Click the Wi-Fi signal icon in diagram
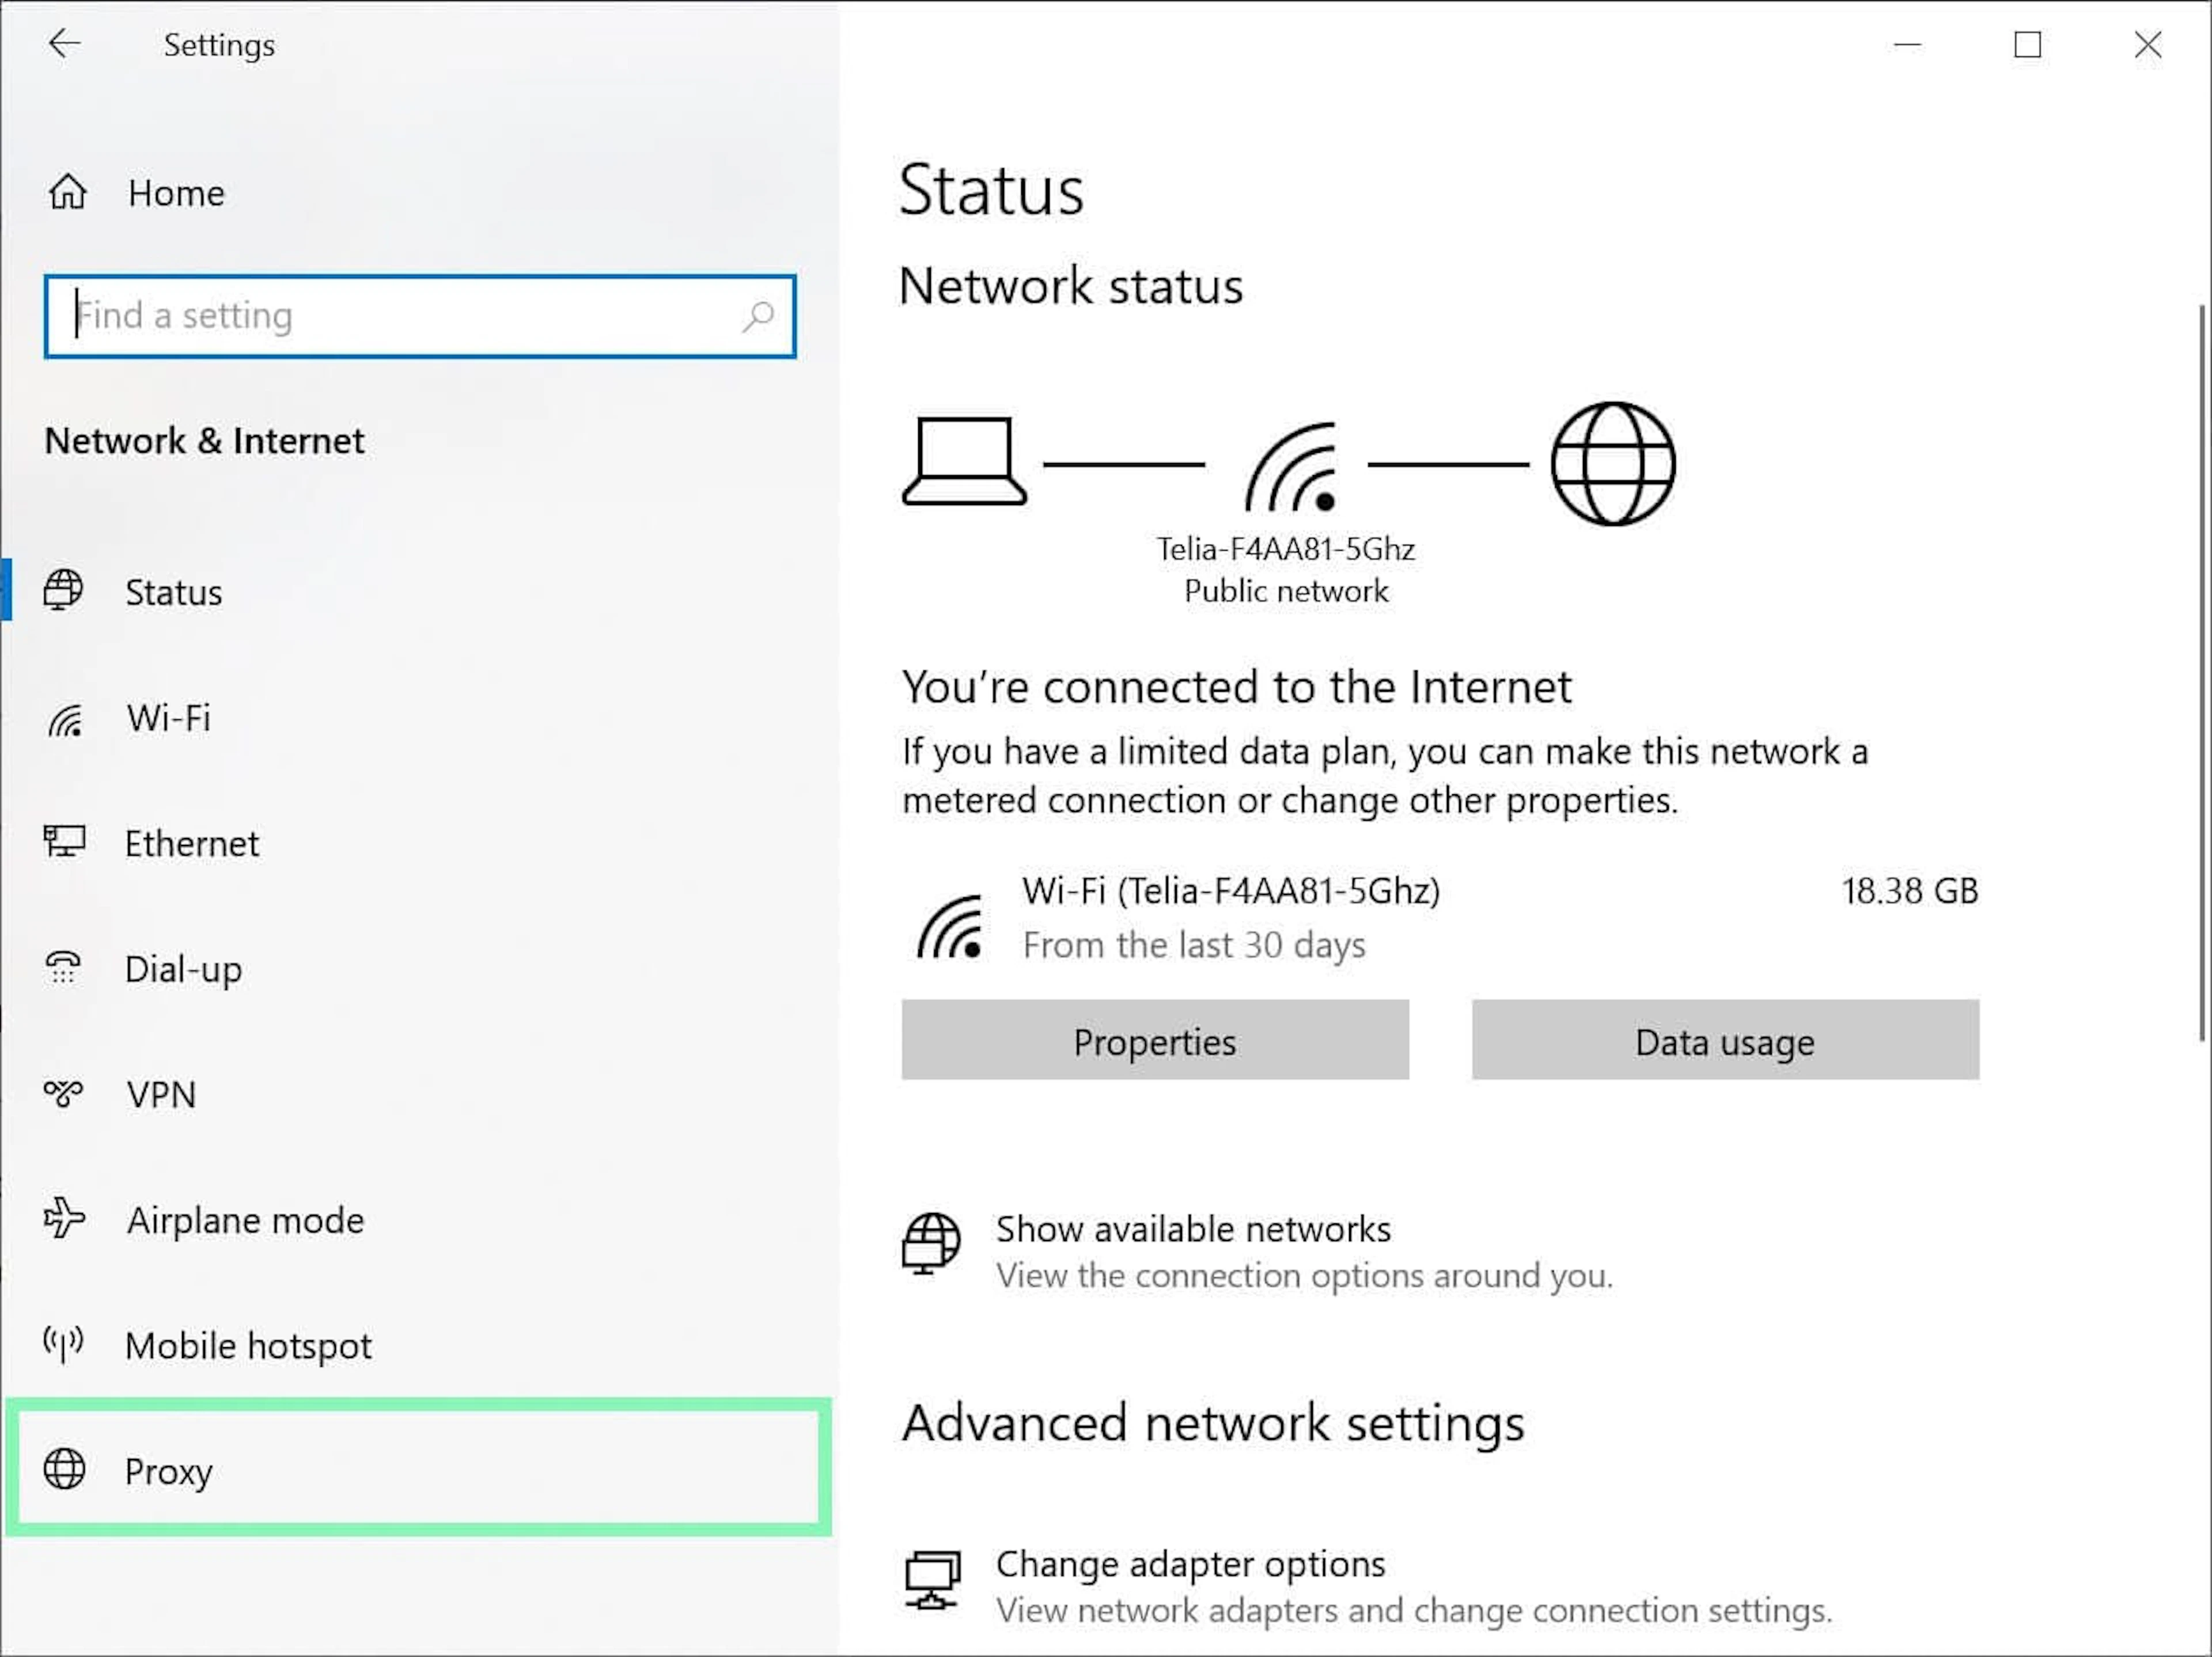Image resolution: width=2212 pixels, height=1657 pixels. [x=1291, y=466]
